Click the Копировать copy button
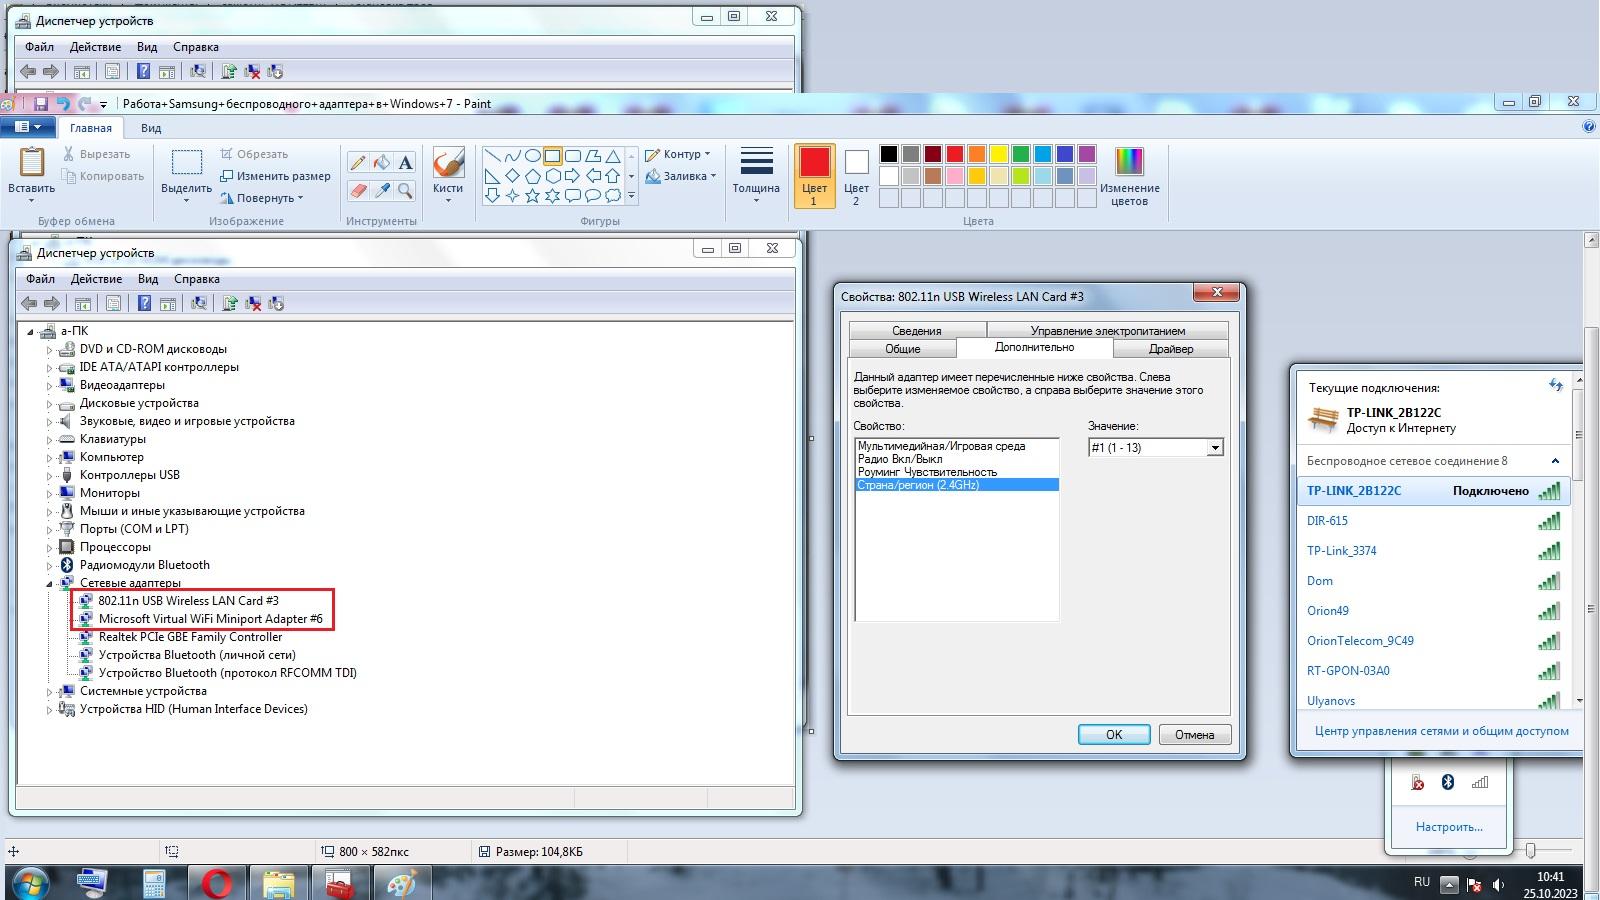 (103, 176)
